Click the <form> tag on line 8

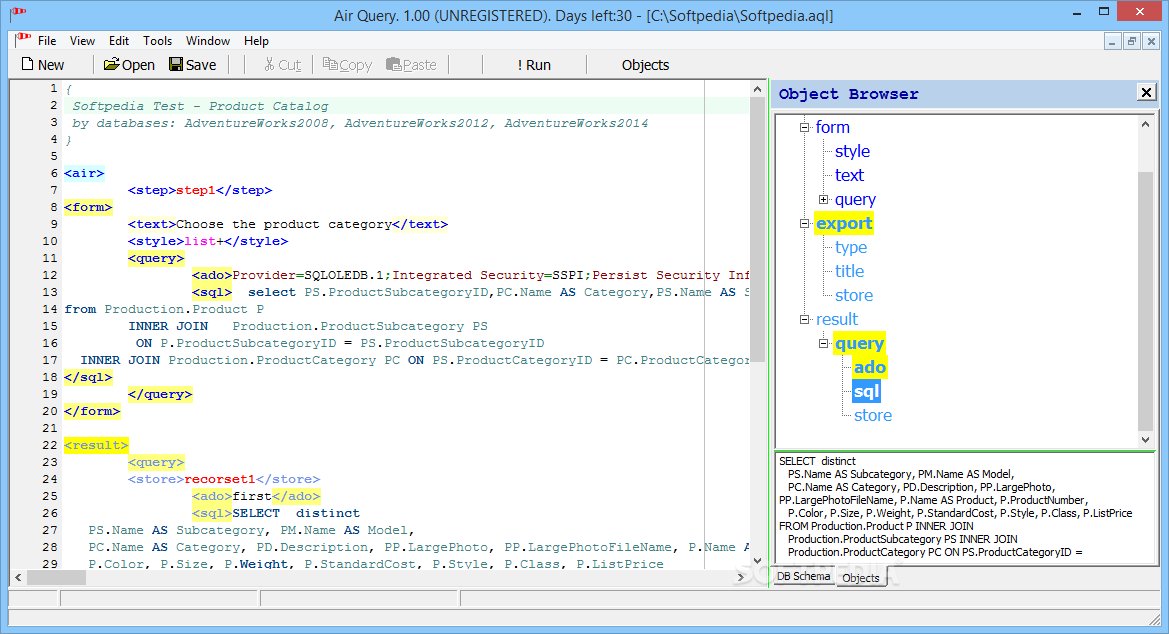pyautogui.click(x=88, y=207)
